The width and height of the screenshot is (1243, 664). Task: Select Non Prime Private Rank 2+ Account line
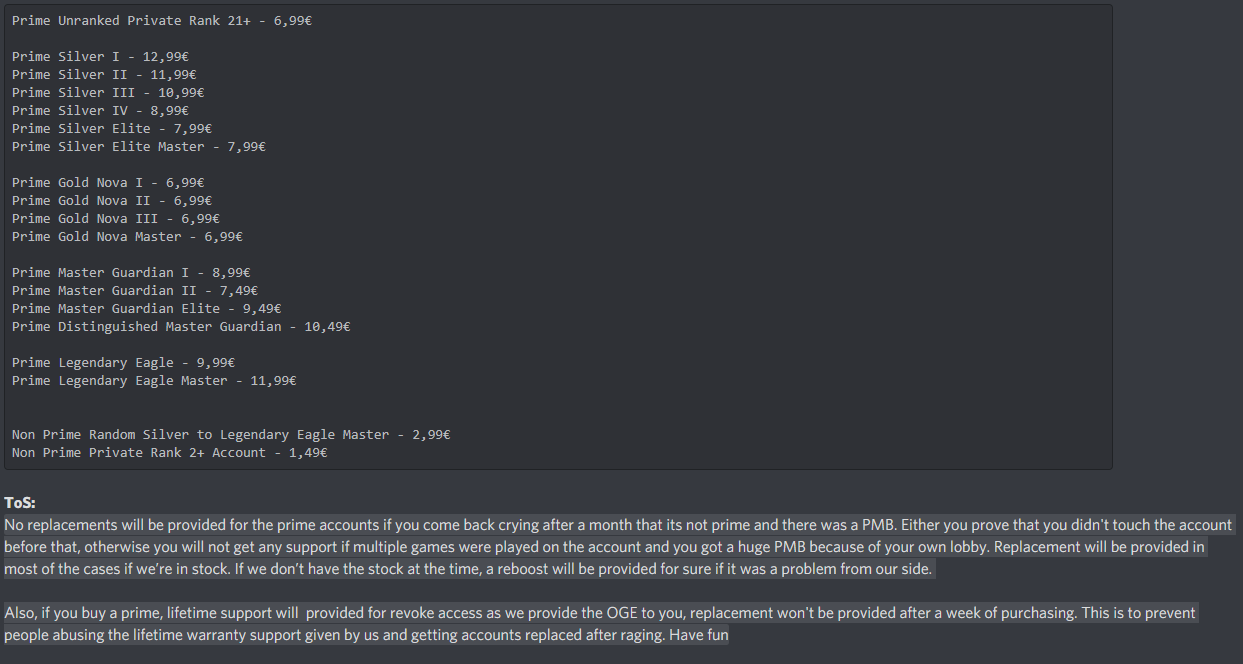(x=170, y=453)
